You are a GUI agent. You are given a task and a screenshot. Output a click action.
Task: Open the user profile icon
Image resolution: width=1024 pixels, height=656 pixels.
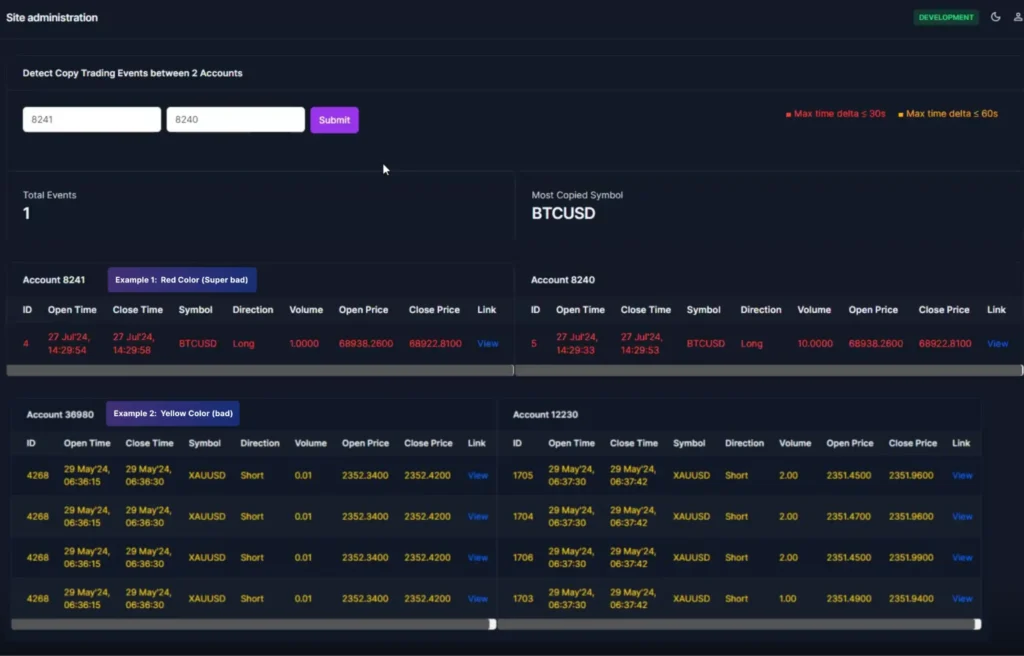pos(1018,17)
